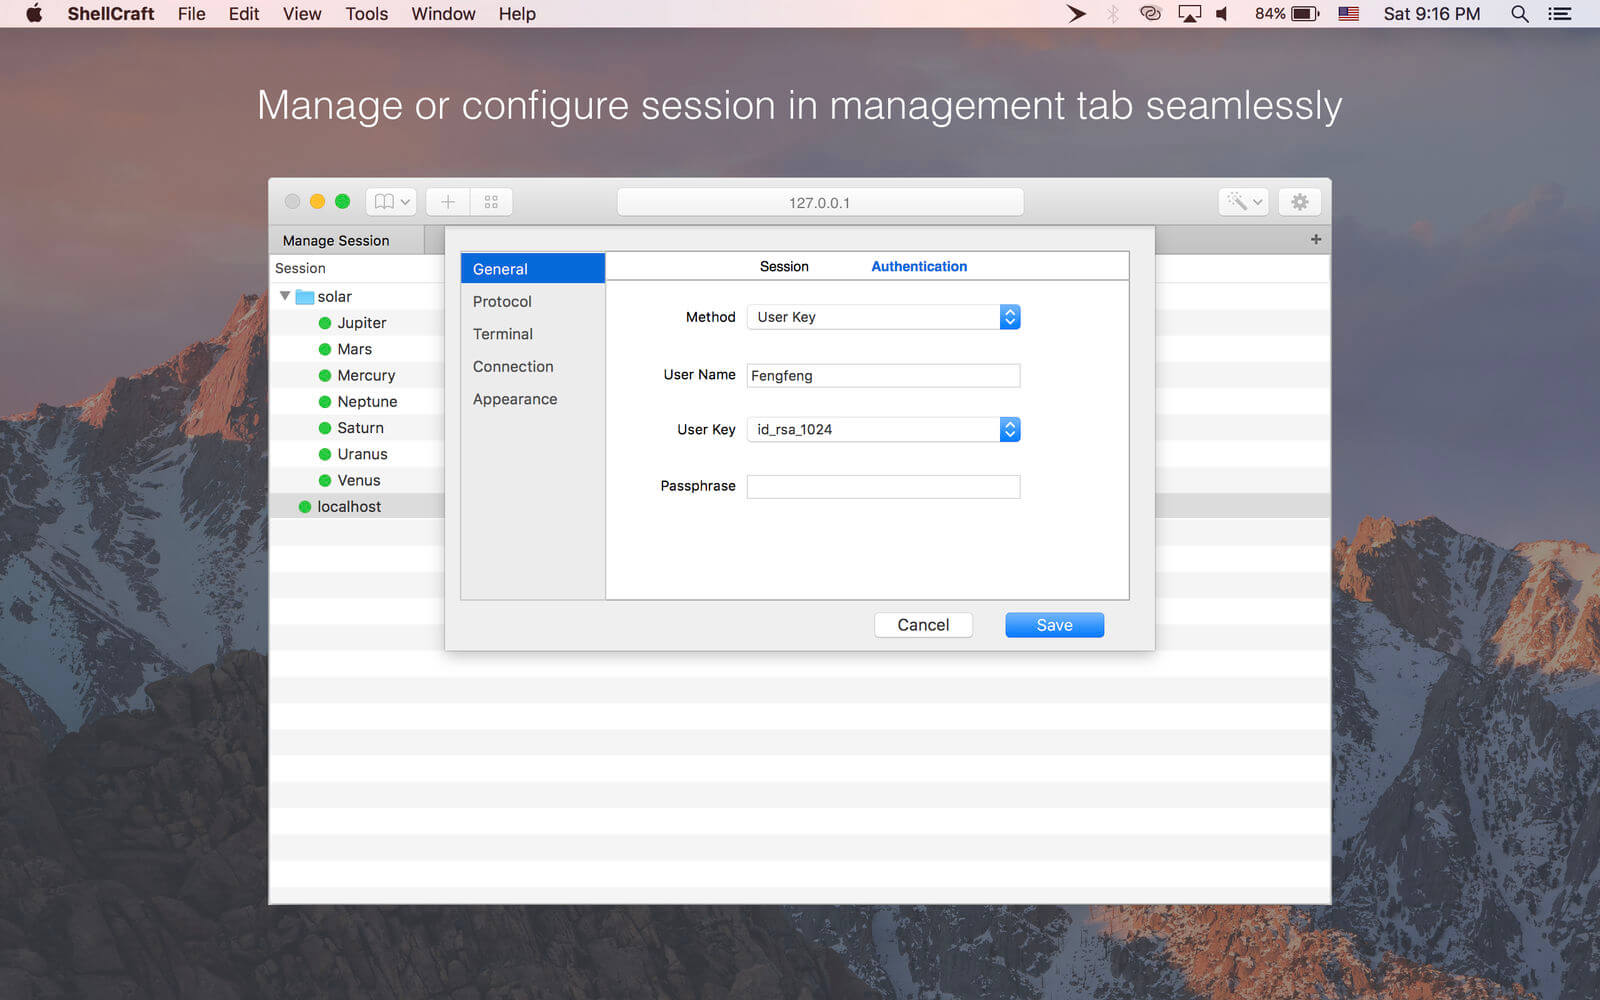Viewport: 1600px width, 1000px height.
Task: Click the Sat 9:16 PM clock
Action: 1431,14
